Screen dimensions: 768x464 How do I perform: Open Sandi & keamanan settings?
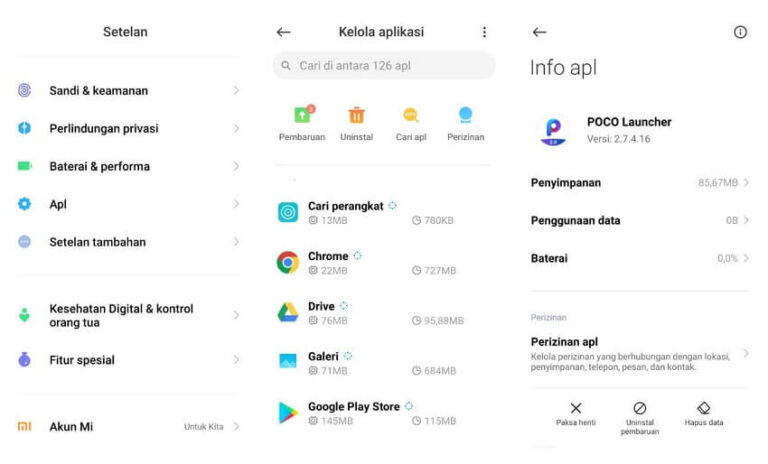click(127, 90)
